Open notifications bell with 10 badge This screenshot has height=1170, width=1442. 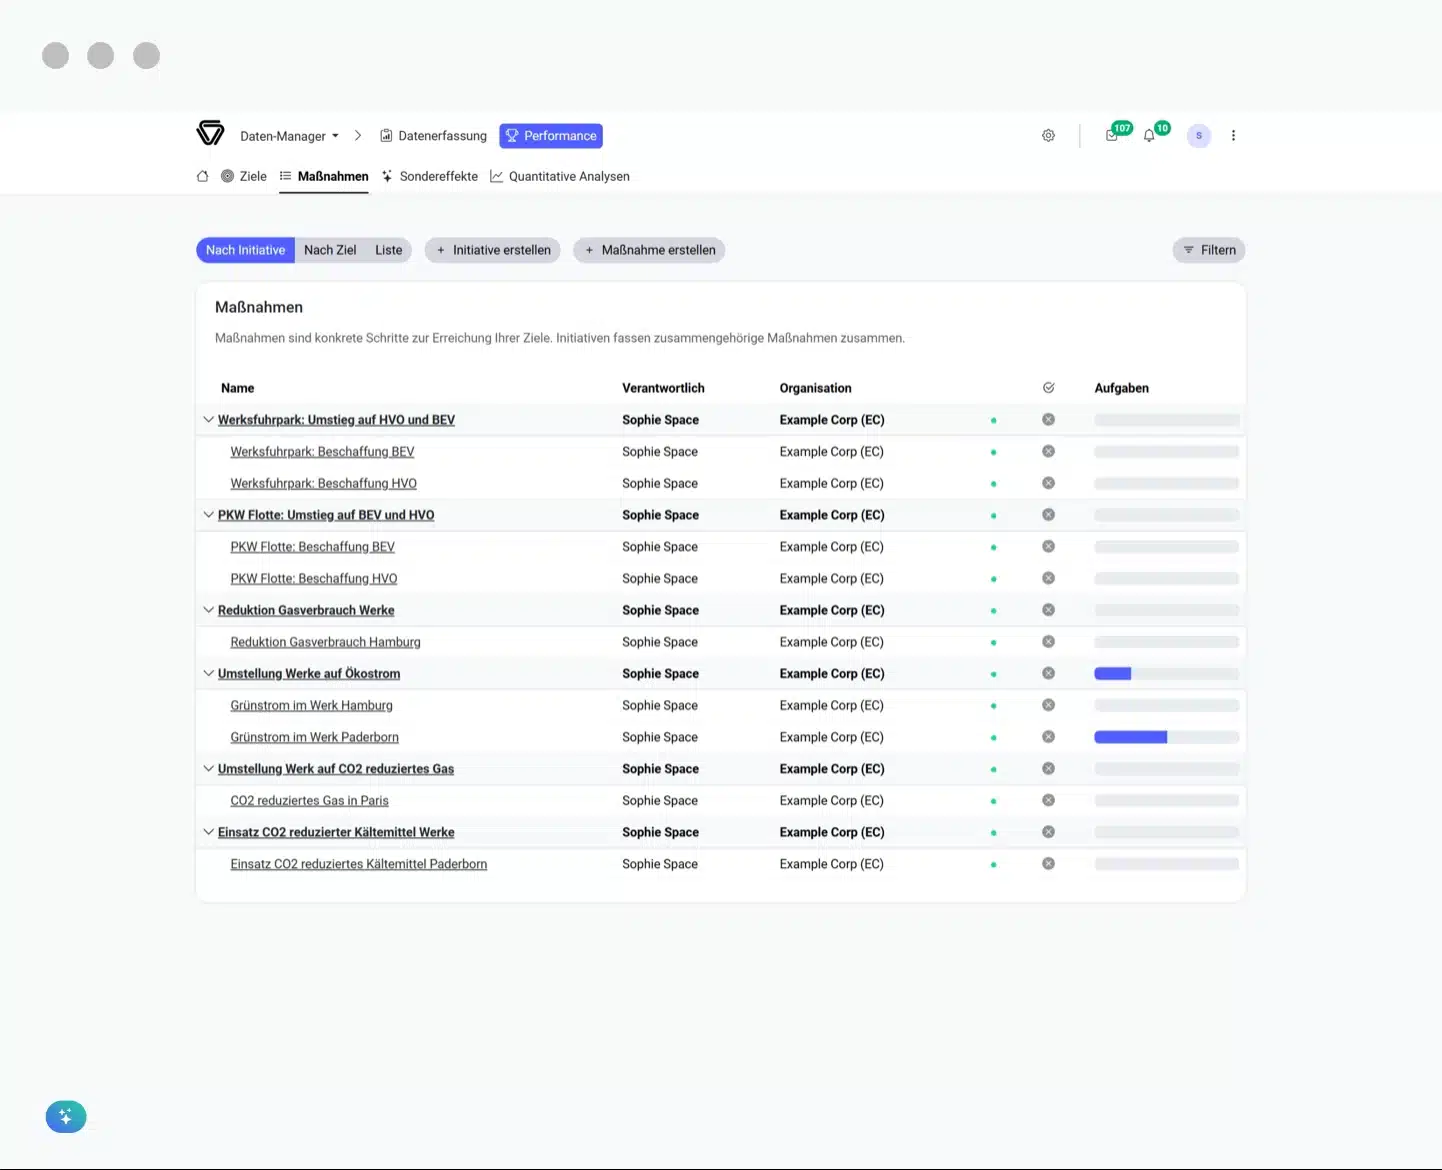[x=1150, y=134]
